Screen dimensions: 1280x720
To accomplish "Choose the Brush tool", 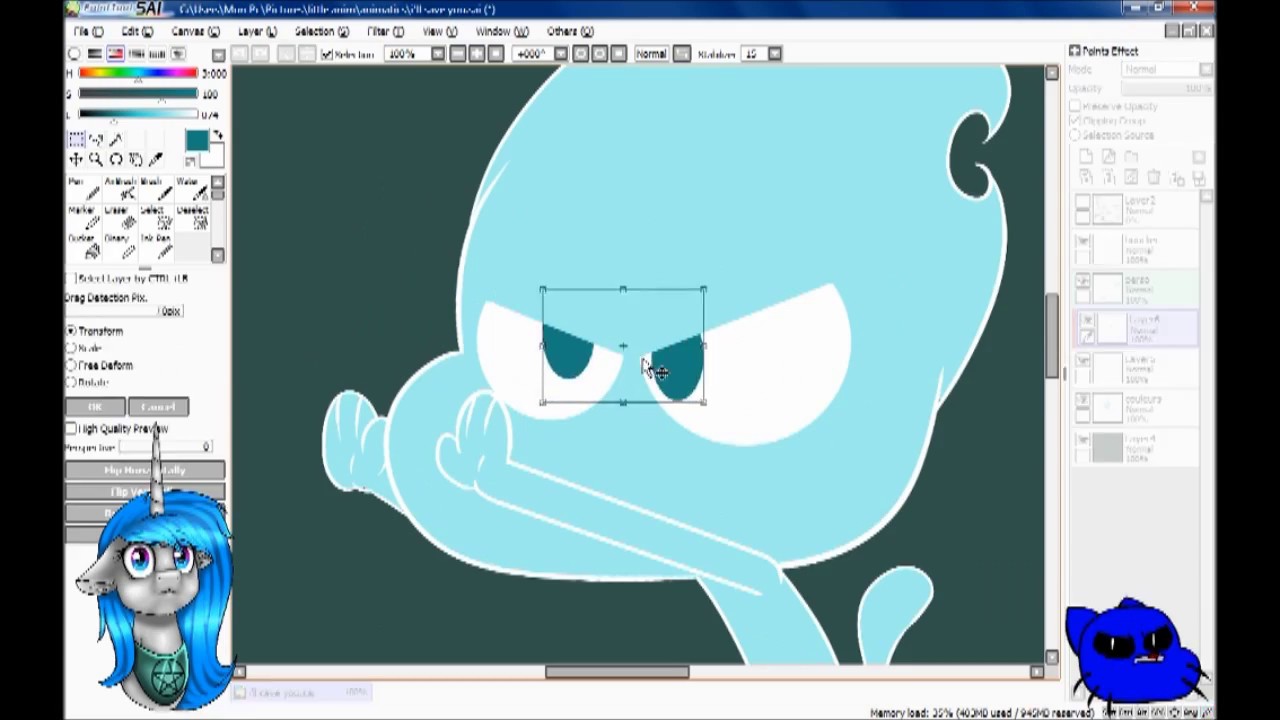I will [x=155, y=189].
